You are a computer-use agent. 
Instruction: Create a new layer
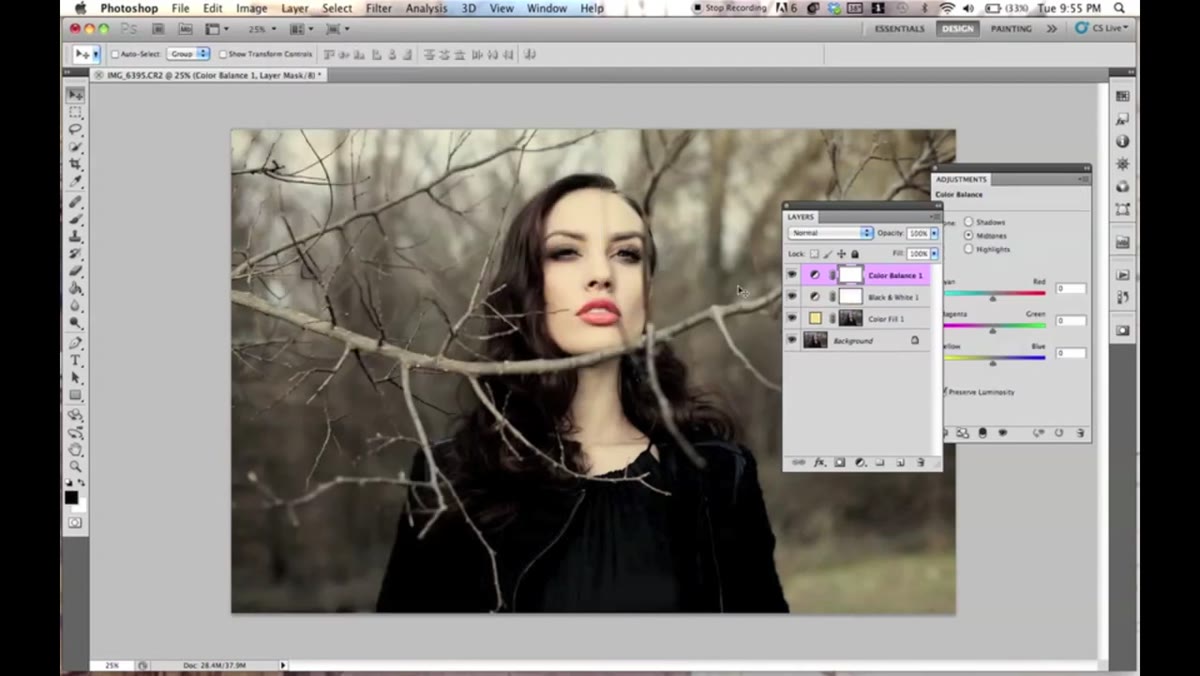pyautogui.click(x=900, y=463)
